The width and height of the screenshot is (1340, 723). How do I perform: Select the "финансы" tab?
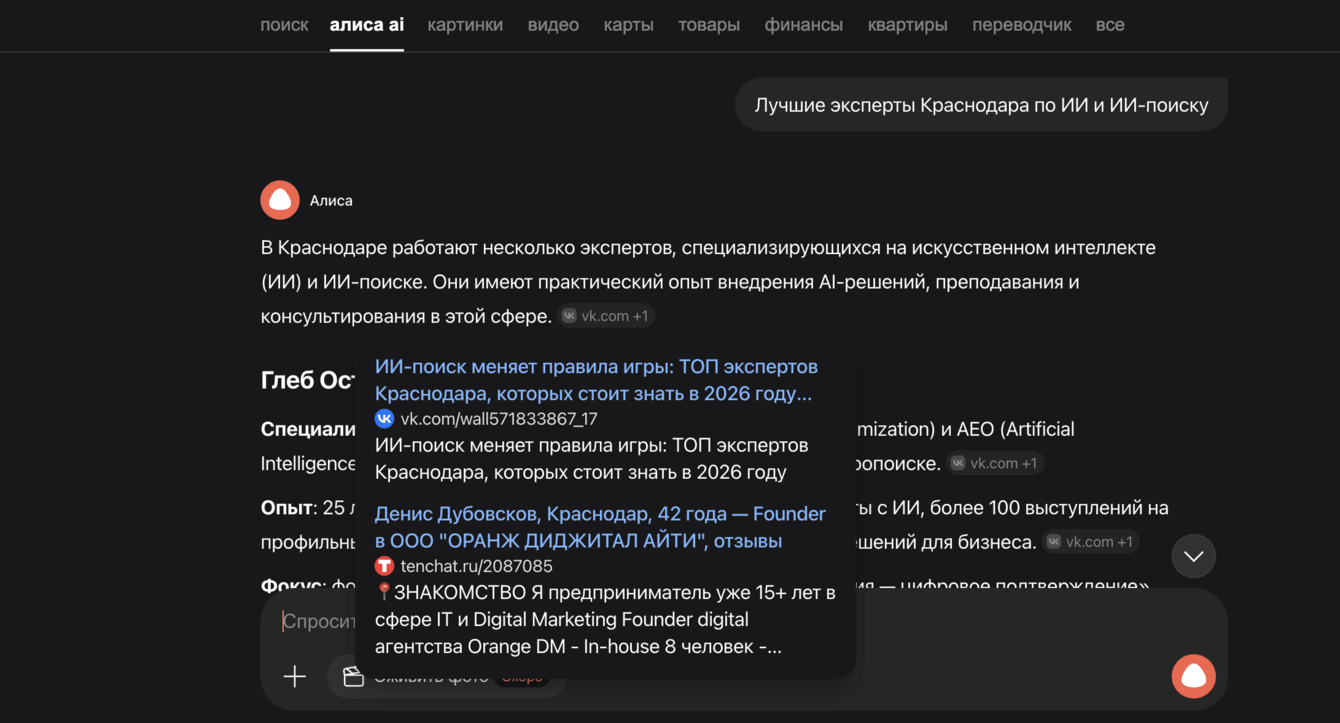(803, 25)
